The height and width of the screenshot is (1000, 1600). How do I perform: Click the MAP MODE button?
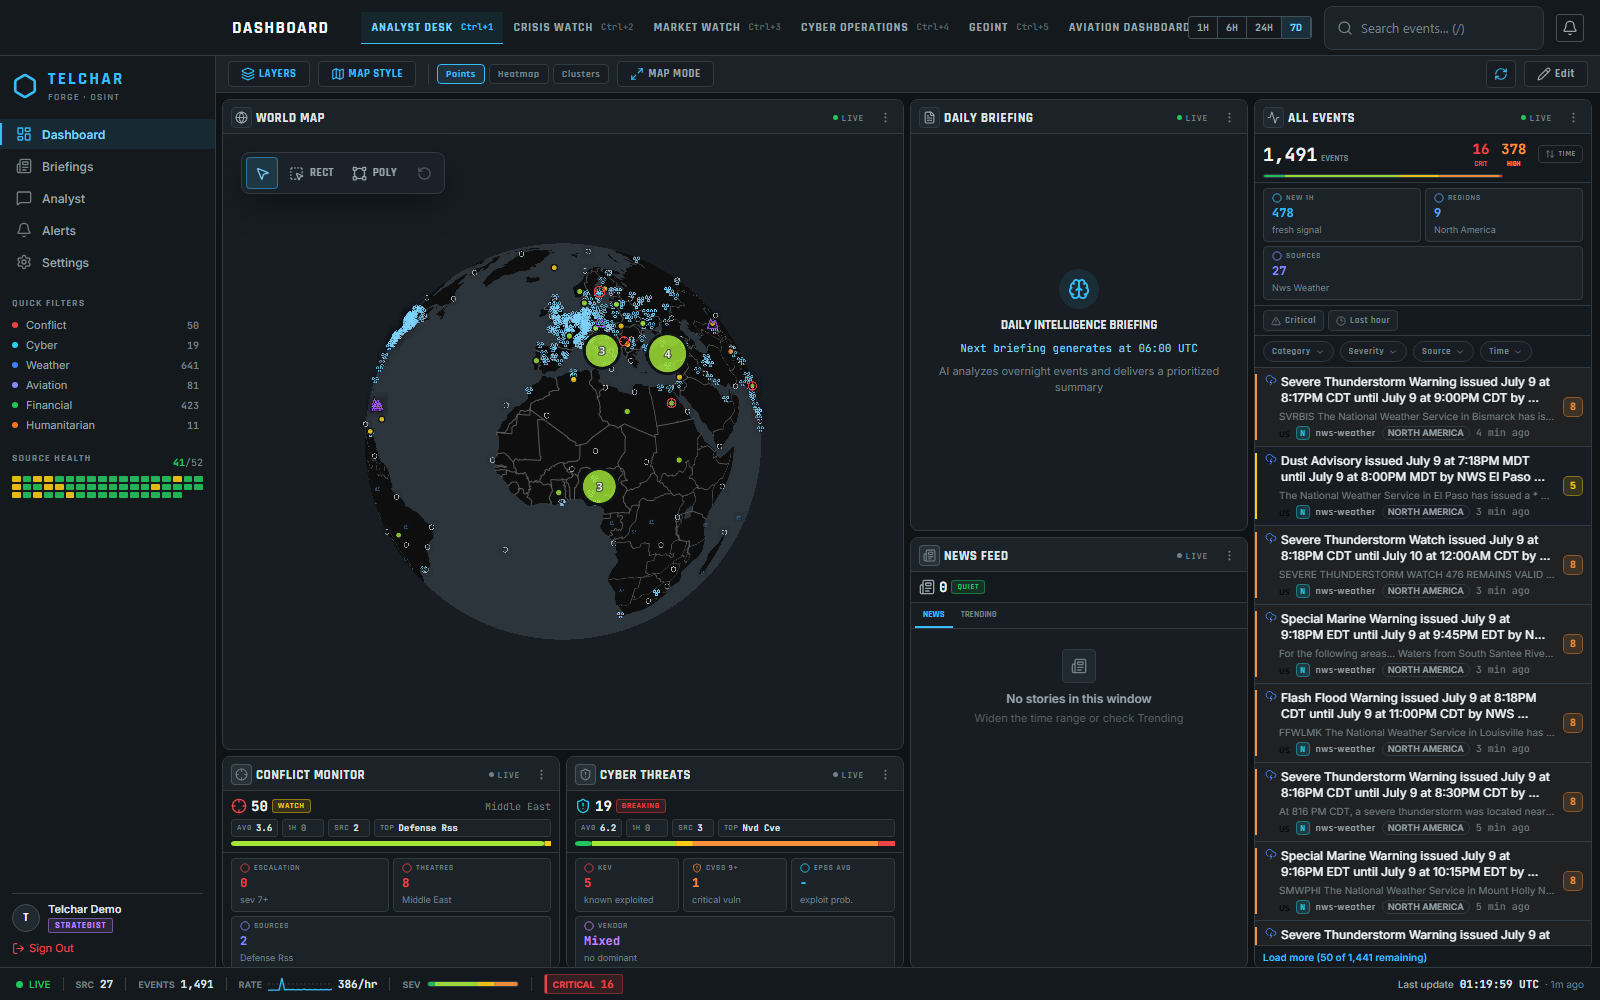click(665, 74)
